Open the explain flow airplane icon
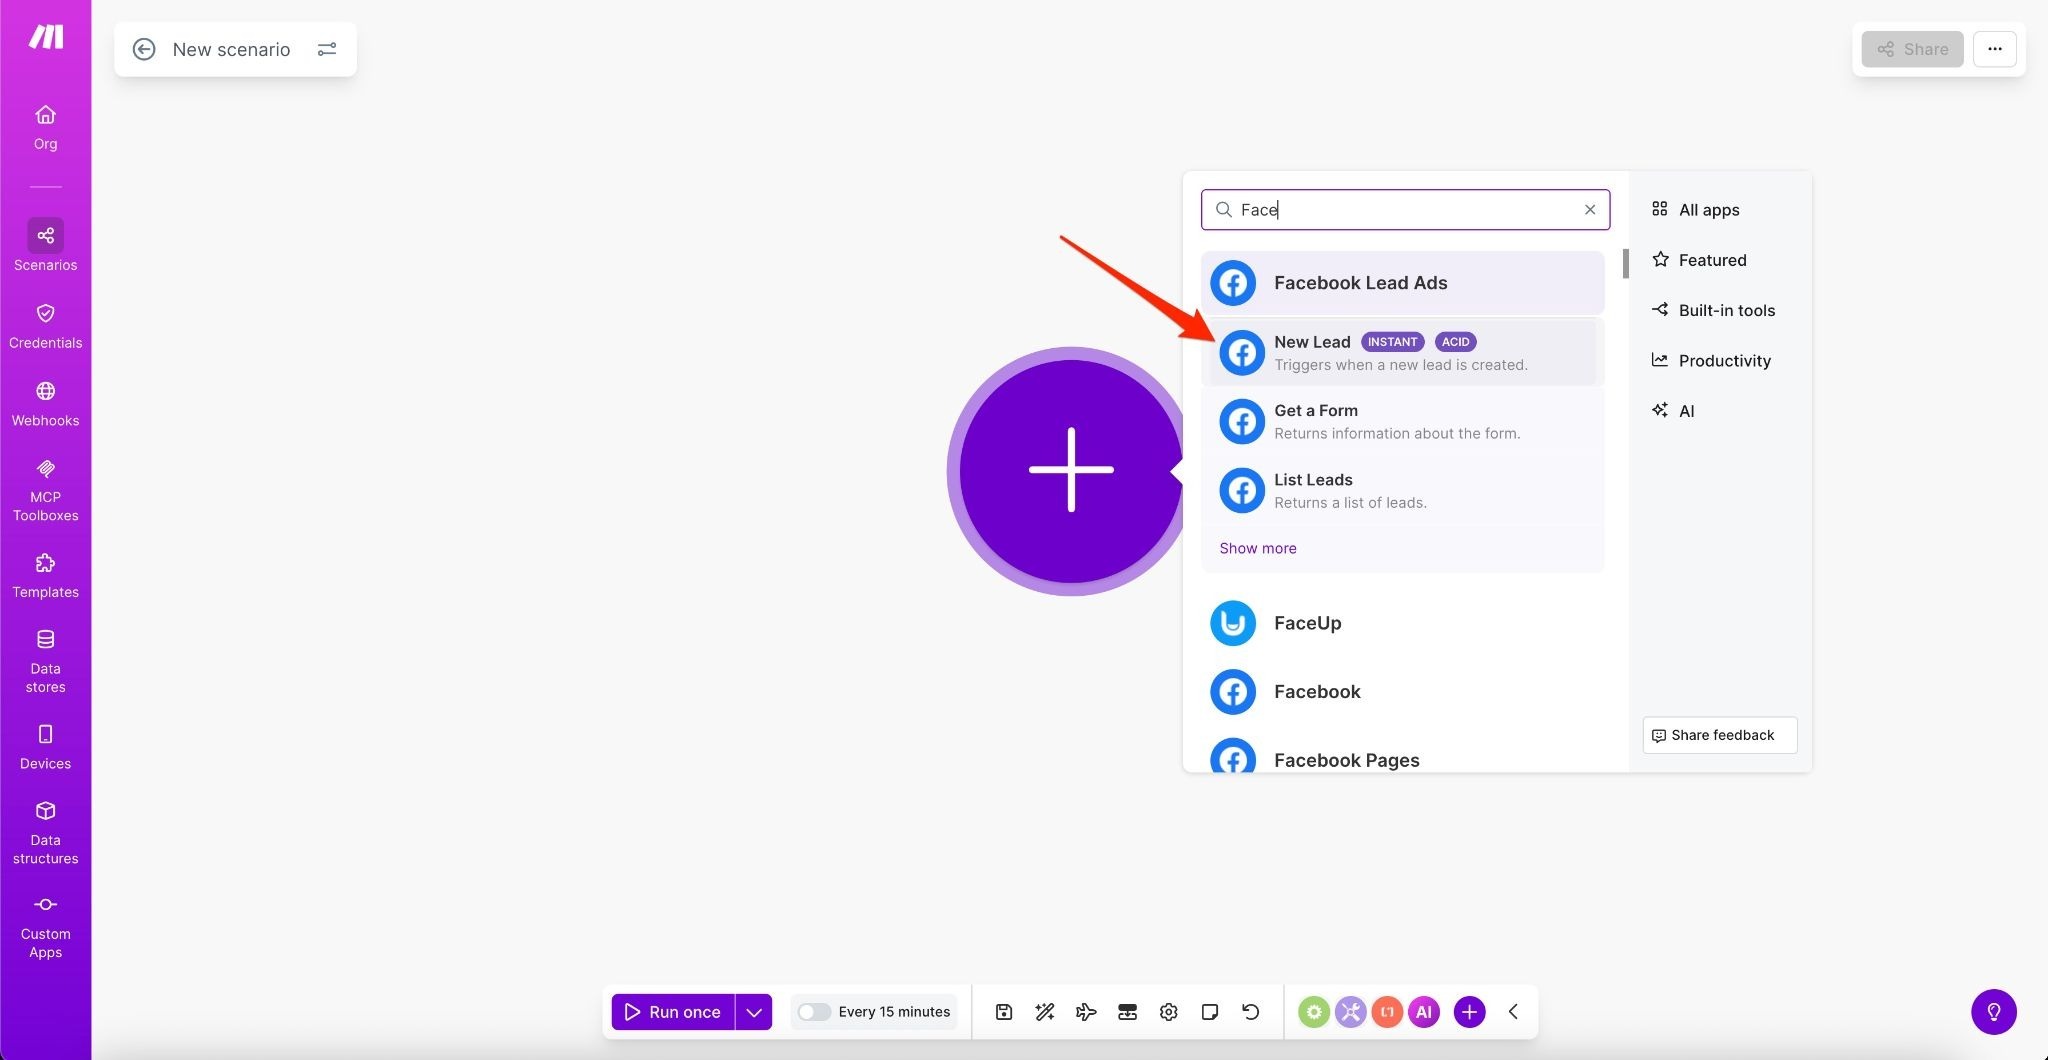The width and height of the screenshot is (2048, 1060). (1086, 1012)
